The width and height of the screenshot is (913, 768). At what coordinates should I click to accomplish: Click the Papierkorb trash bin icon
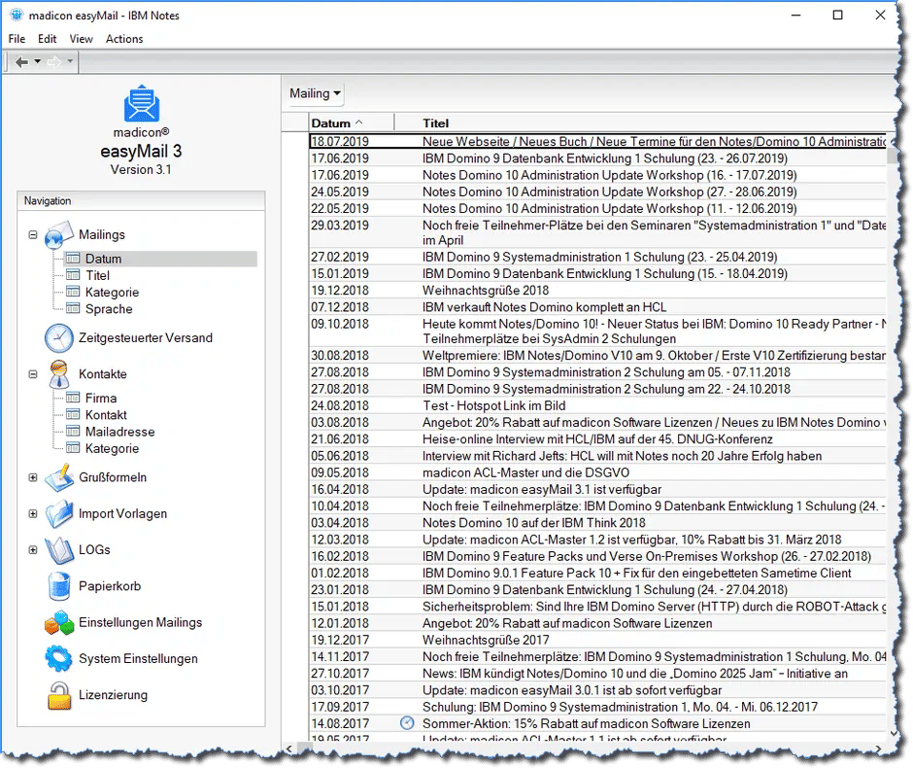[59, 586]
